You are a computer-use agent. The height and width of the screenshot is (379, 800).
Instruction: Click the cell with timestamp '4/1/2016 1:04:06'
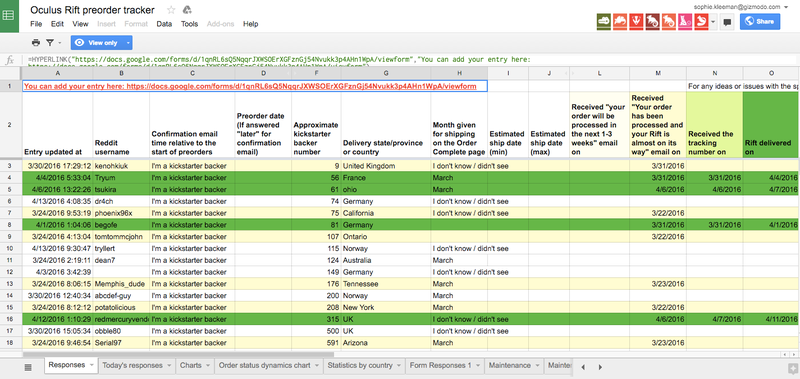tap(57, 224)
